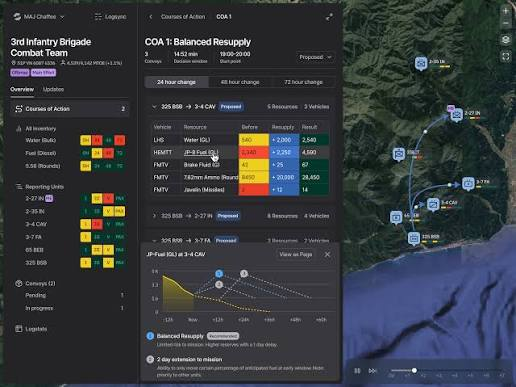Open the Courses of Action breadcrumb

click(x=183, y=17)
